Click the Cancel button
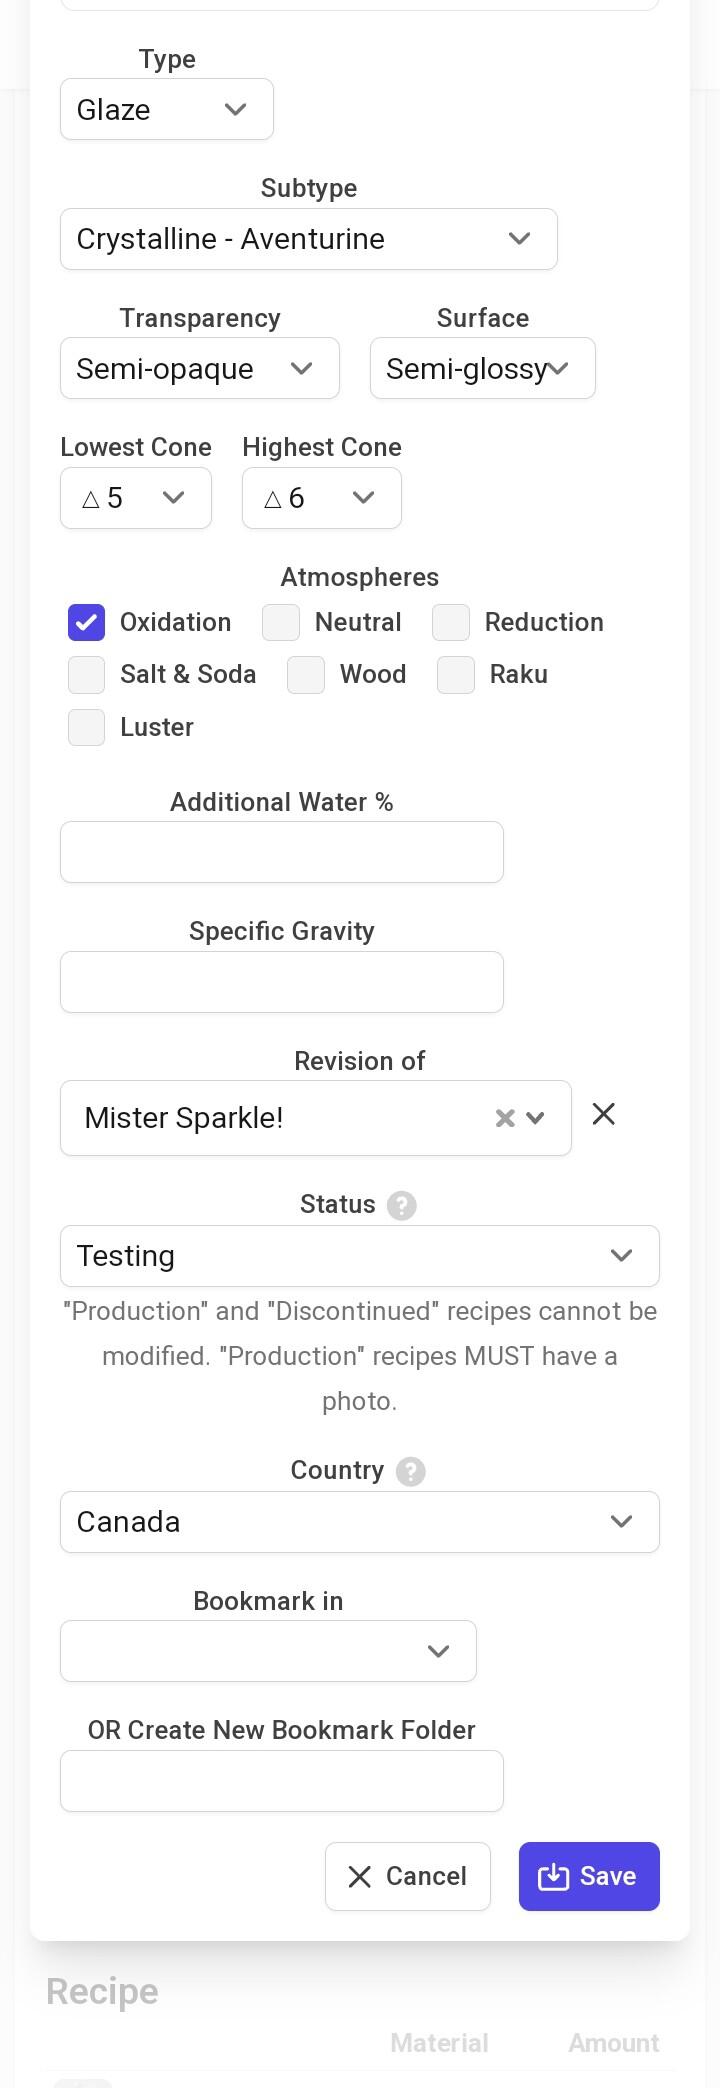 point(408,1876)
